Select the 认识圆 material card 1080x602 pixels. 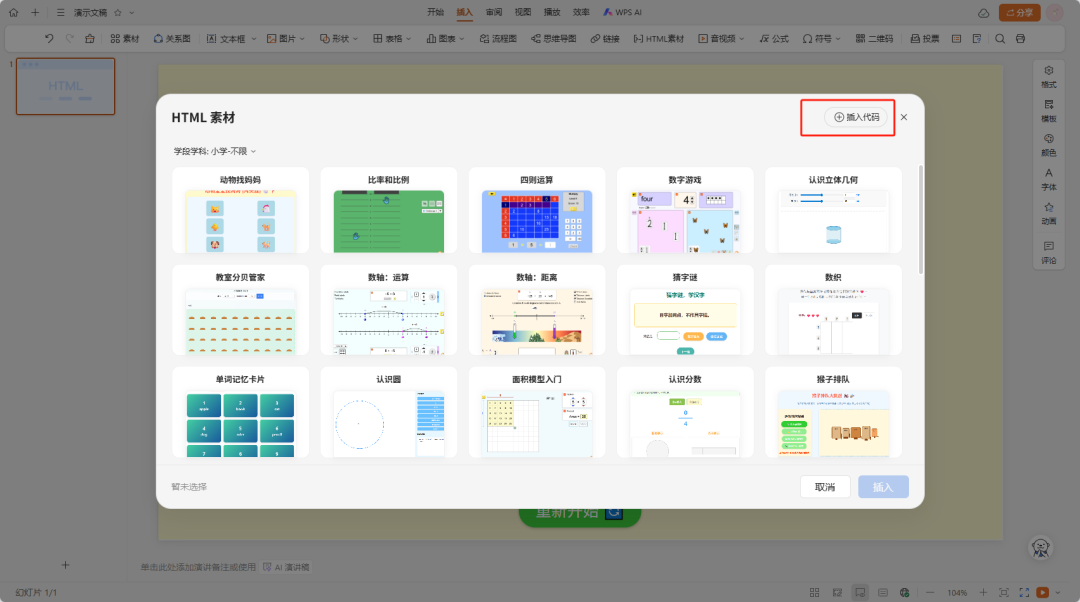point(388,412)
